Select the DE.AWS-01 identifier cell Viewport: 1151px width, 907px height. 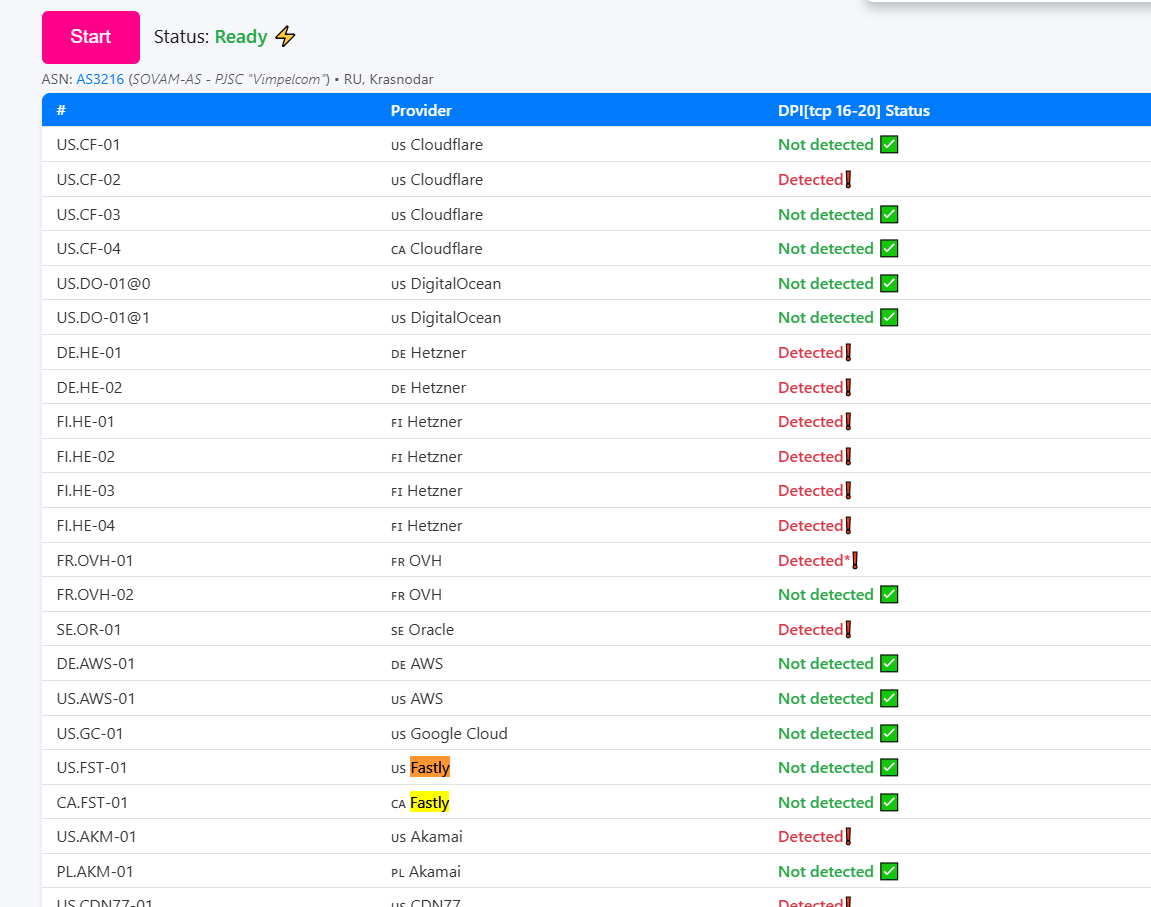click(x=95, y=663)
